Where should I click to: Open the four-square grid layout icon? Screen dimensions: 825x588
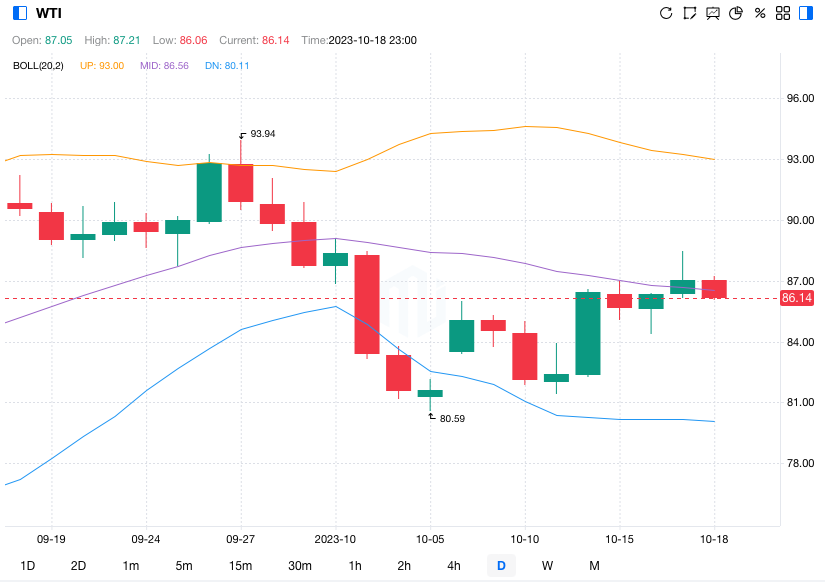point(783,13)
